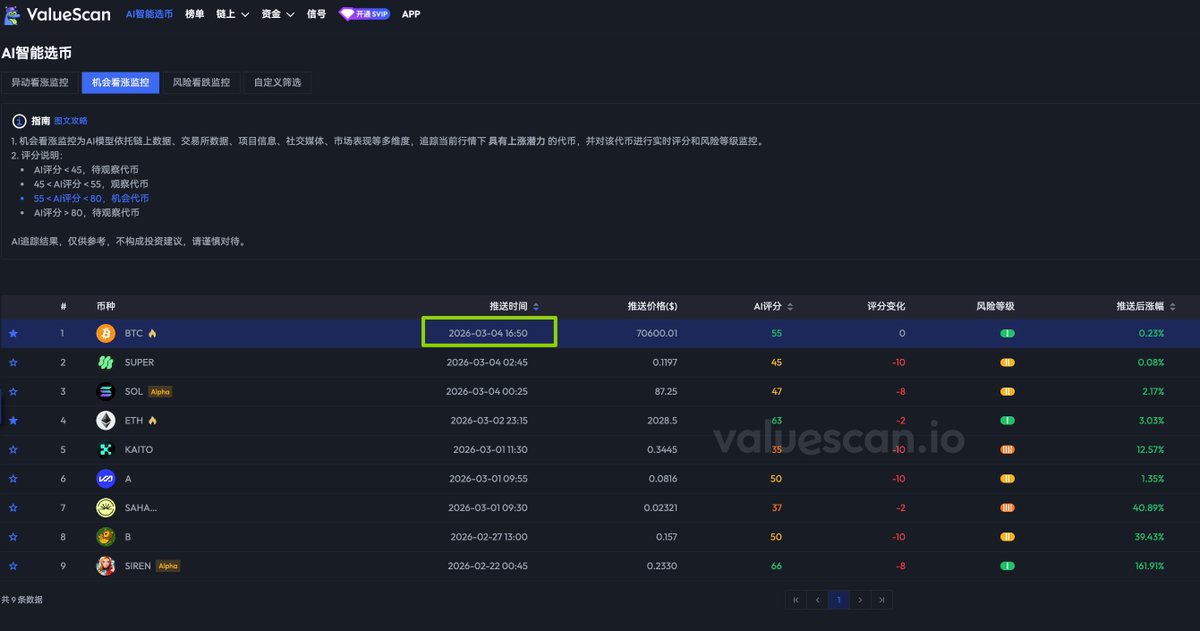Unfavorite the BTC row star
This screenshot has height=631, width=1200.
[x=13, y=333]
